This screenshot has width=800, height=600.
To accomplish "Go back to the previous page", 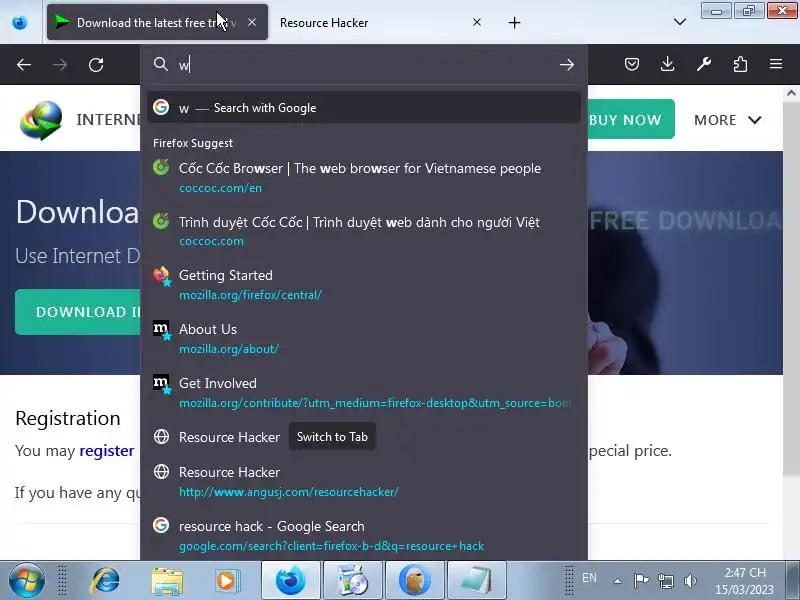I will pos(24,65).
